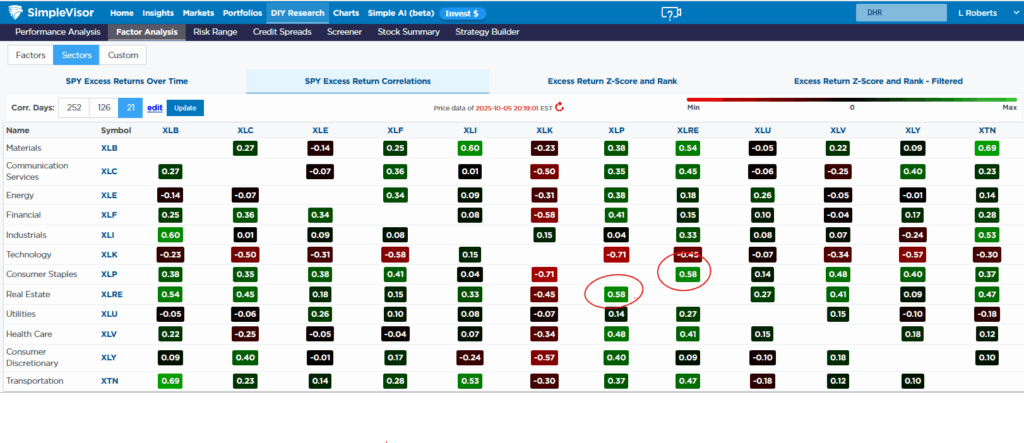1024x443 pixels.
Task: Show SPY Excess Return Correlations tab
Action: click(368, 81)
